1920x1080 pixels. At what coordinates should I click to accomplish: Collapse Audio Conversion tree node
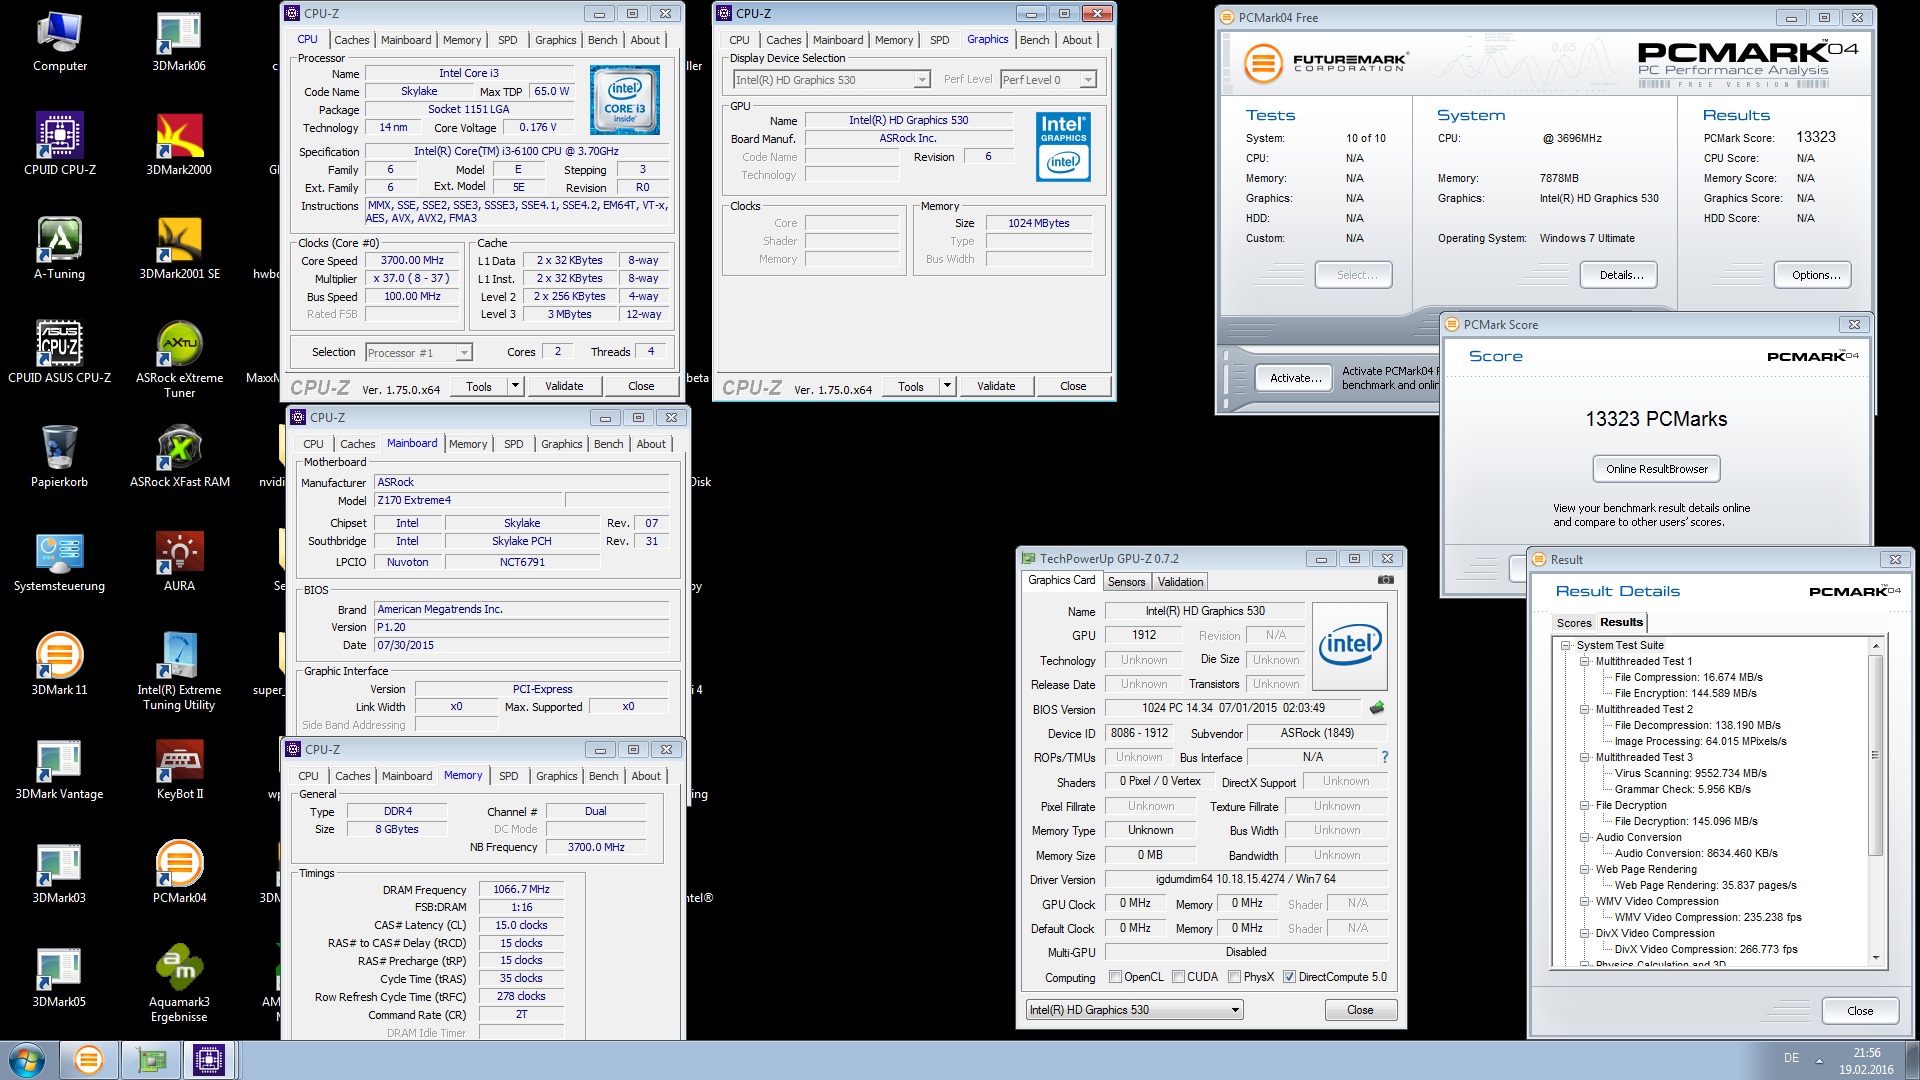1585,838
